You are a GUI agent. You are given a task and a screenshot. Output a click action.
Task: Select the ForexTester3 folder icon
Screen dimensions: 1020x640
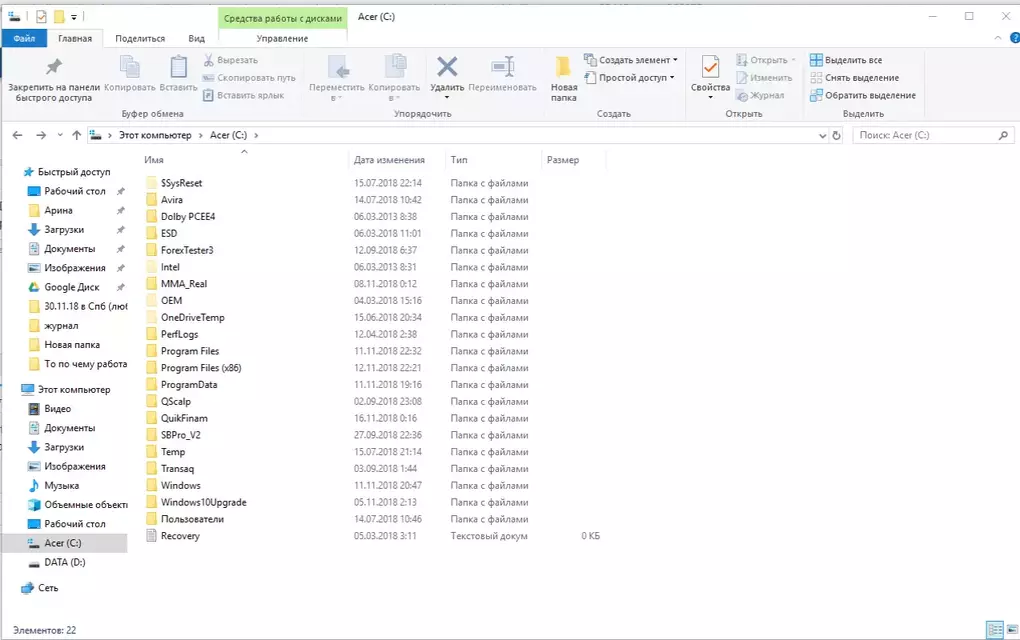coord(152,250)
